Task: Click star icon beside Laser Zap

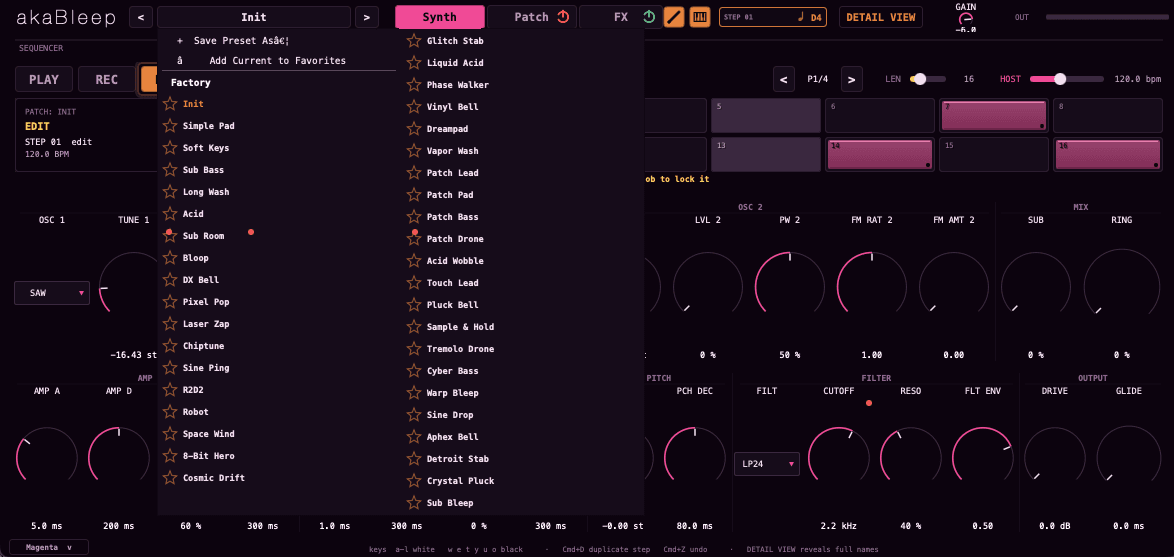Action: (x=170, y=323)
